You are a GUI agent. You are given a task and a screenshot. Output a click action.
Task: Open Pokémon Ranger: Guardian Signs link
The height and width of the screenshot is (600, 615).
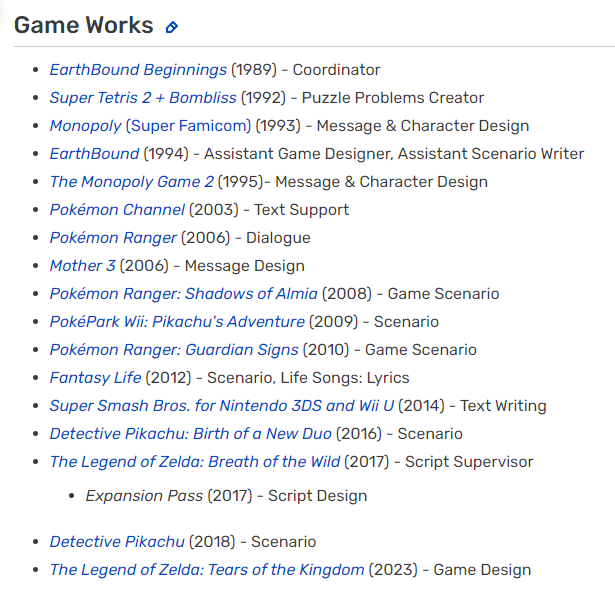(x=174, y=350)
